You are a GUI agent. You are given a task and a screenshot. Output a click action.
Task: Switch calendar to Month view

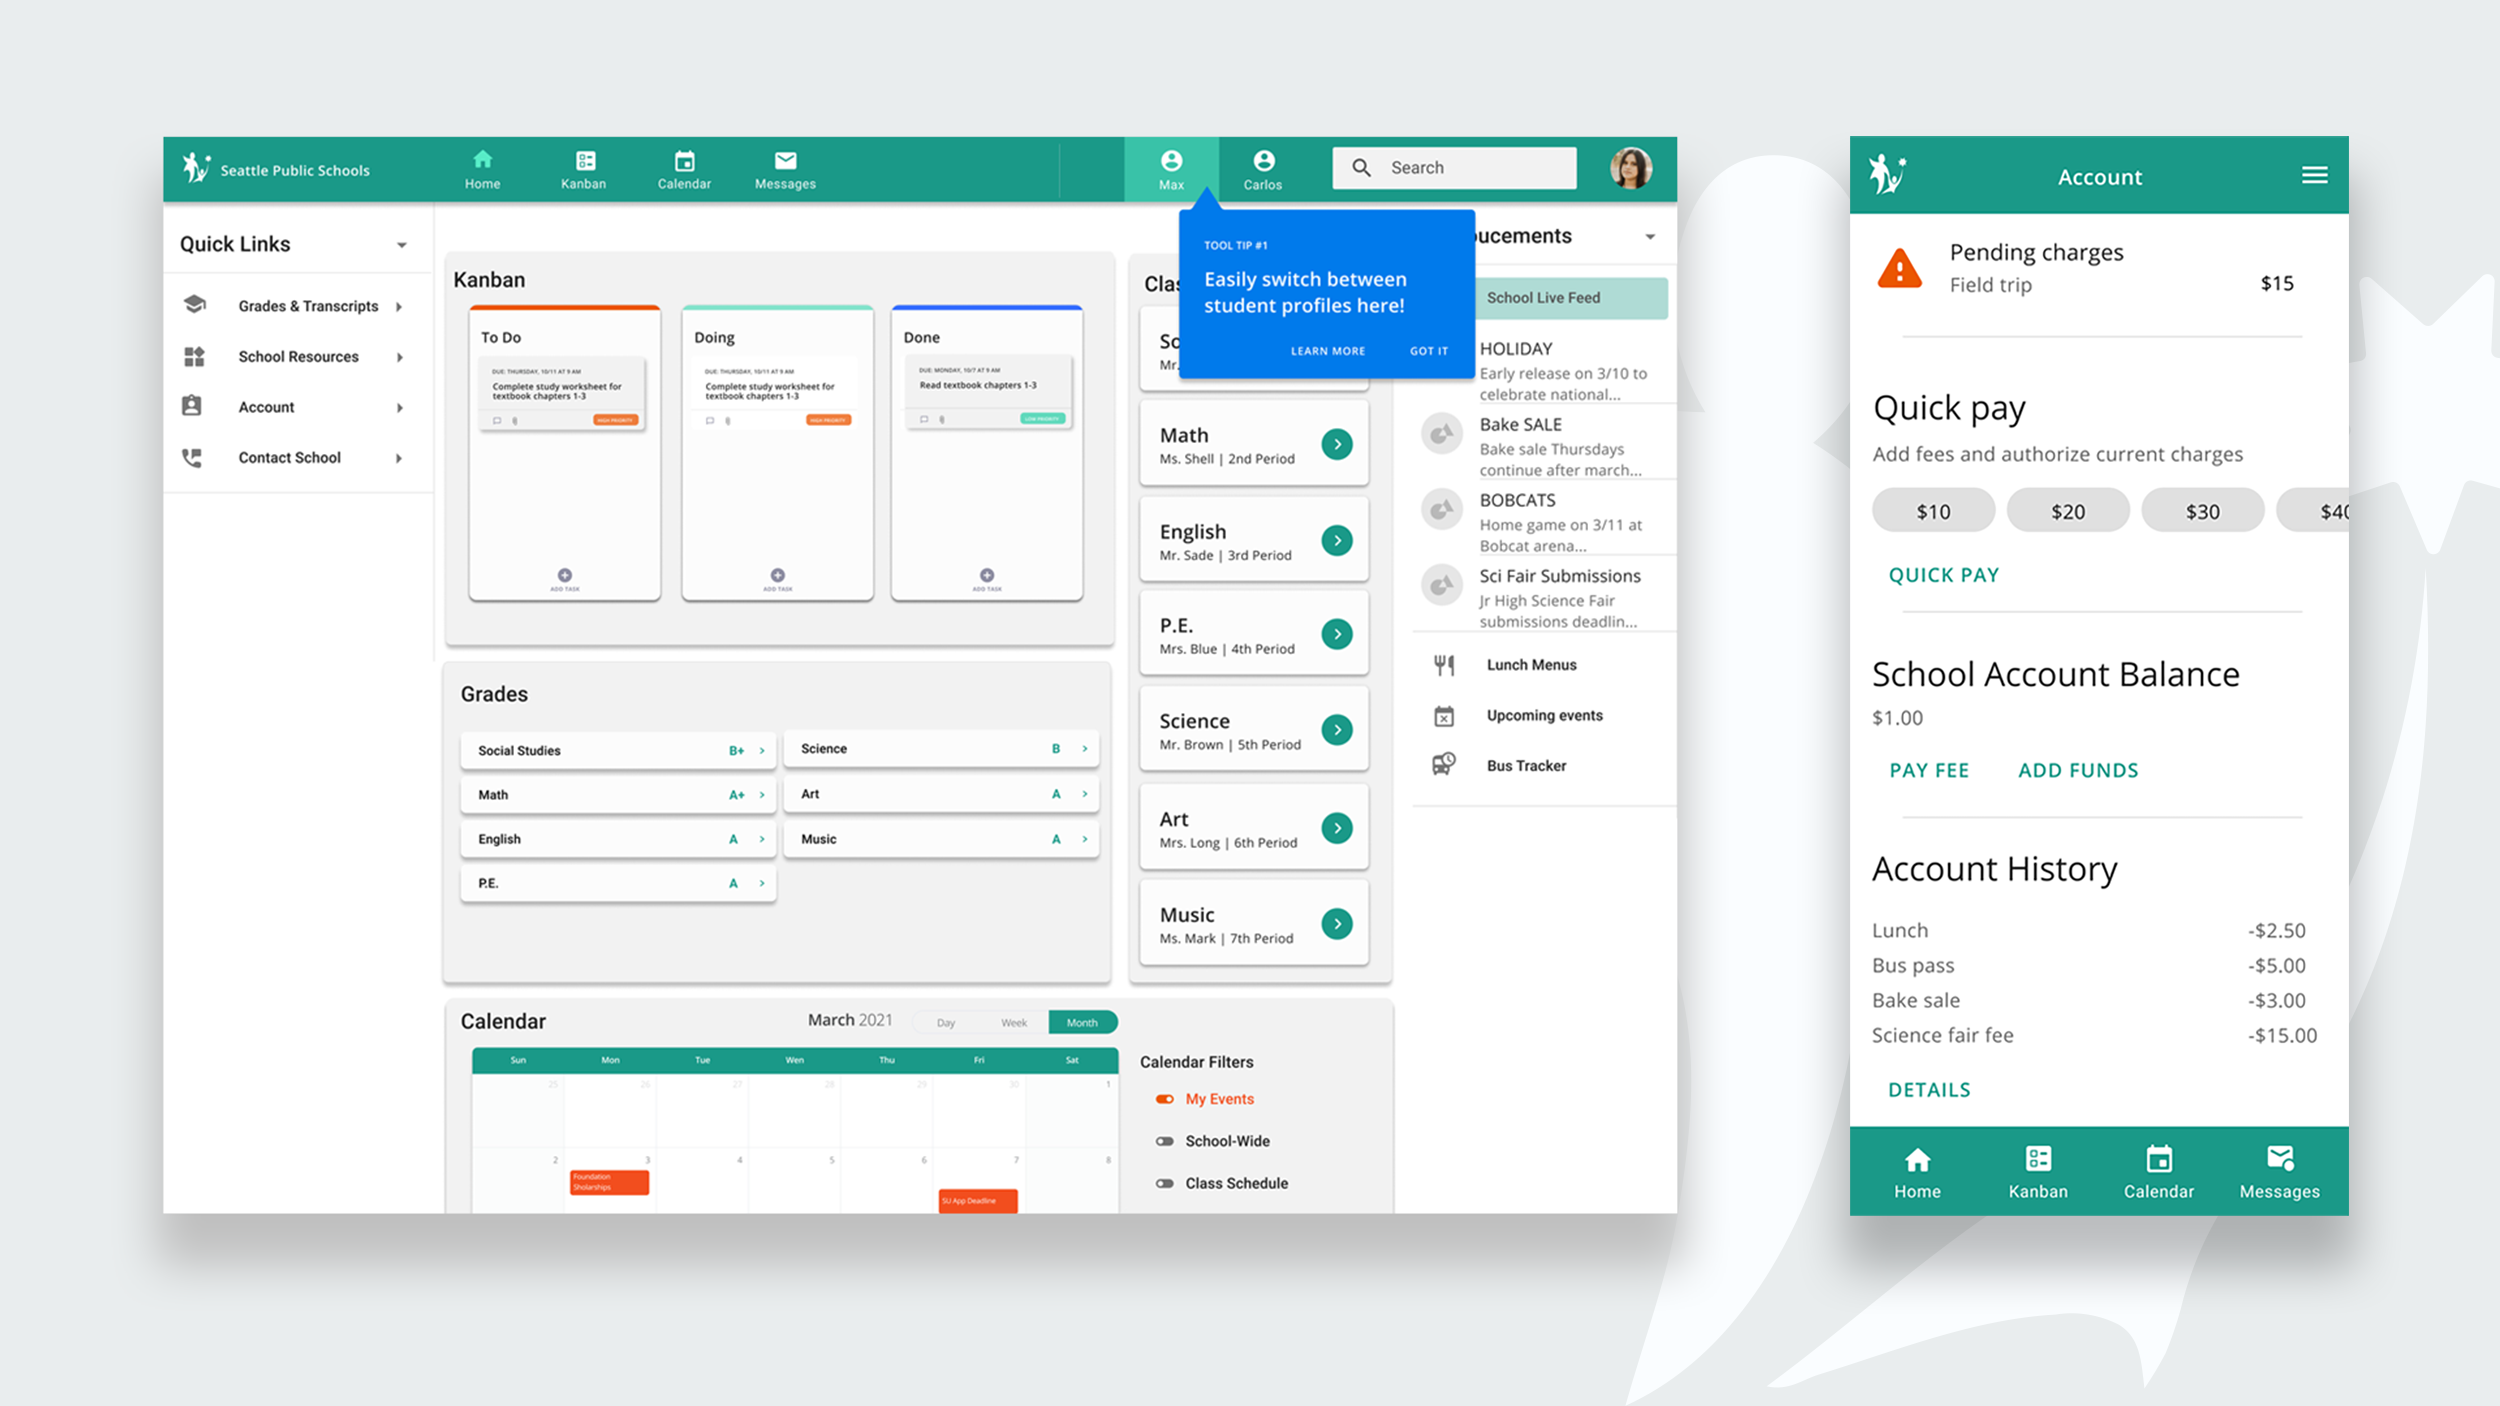(x=1082, y=1022)
